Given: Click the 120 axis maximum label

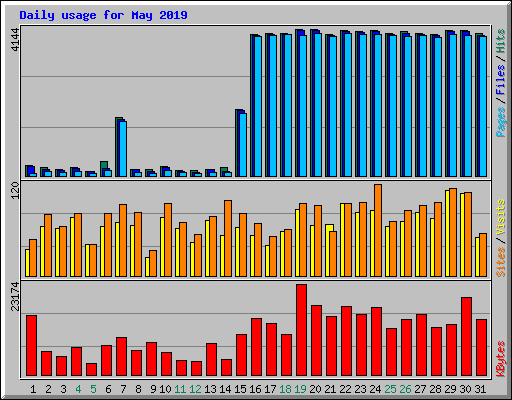Looking at the screenshot, I should click(16, 191).
